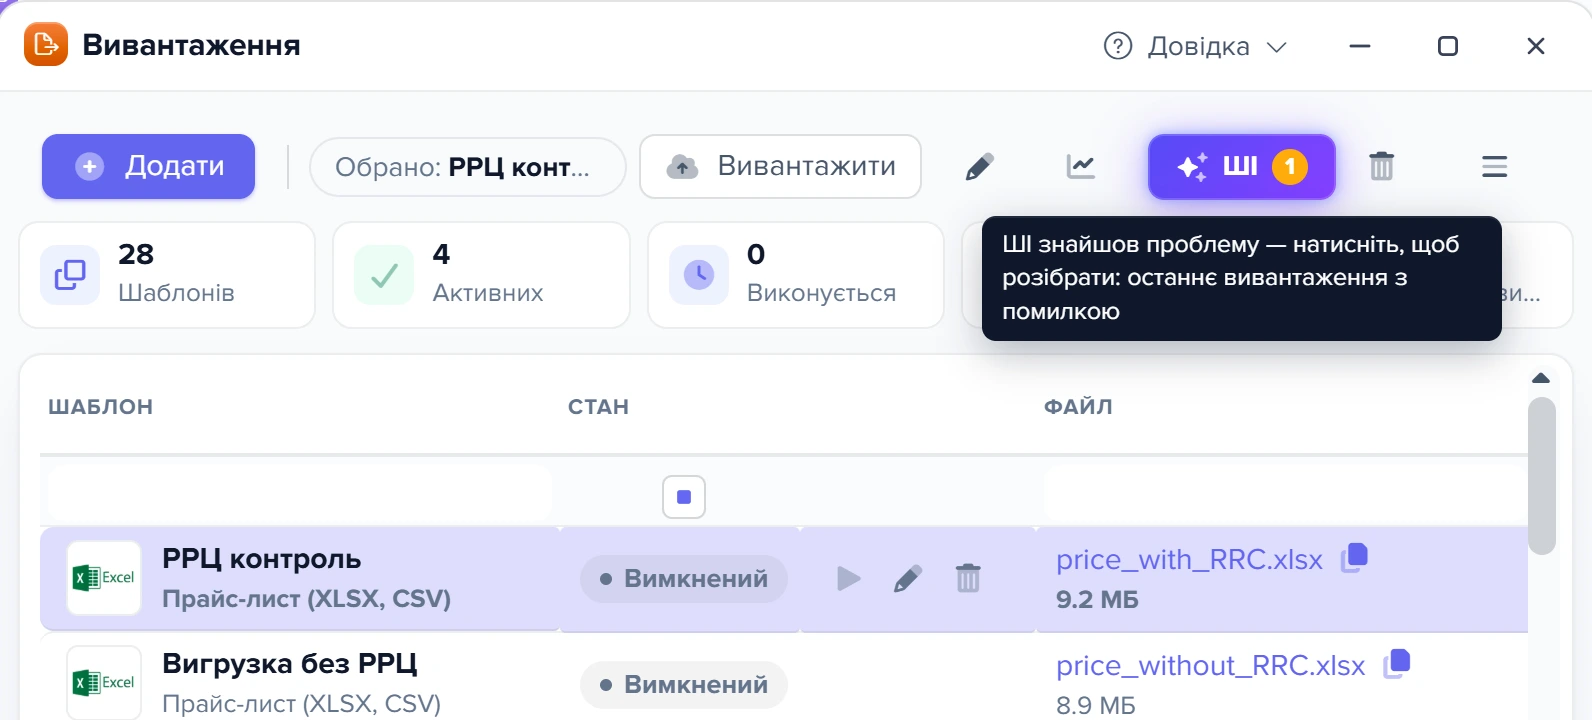Select the РРЦ контроль template name

[262, 559]
